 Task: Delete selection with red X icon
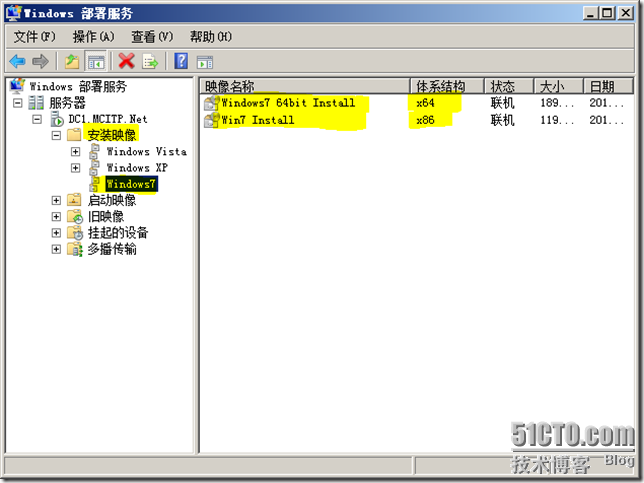pos(126,62)
